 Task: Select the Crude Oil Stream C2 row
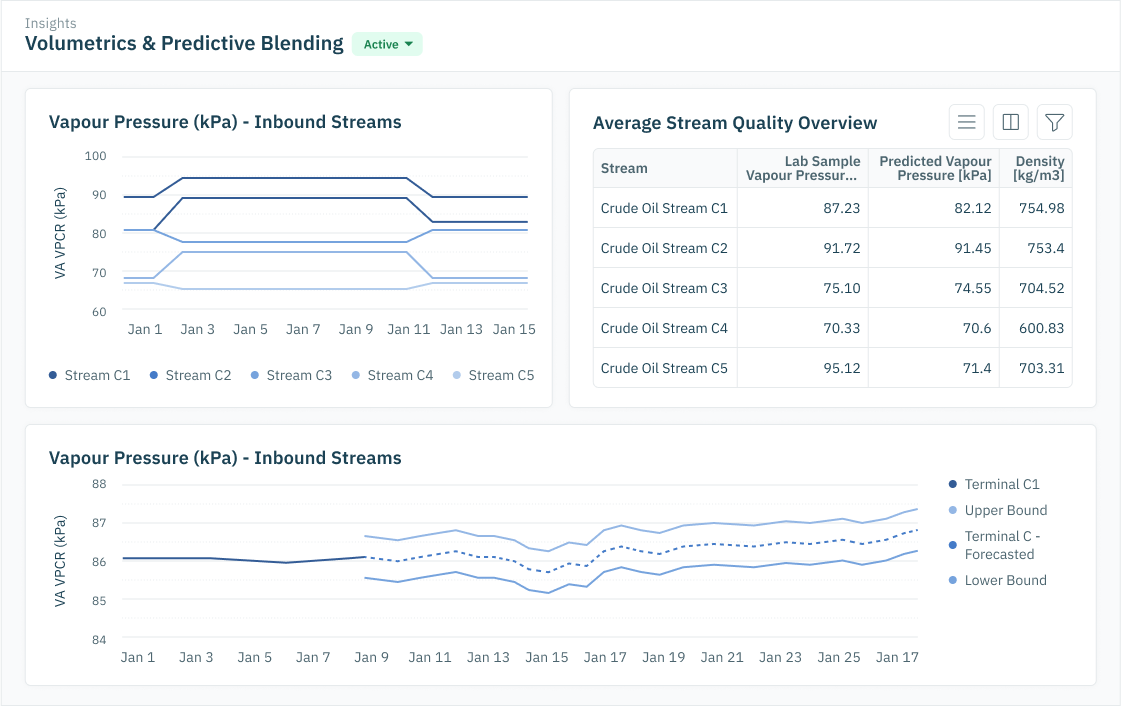point(833,248)
